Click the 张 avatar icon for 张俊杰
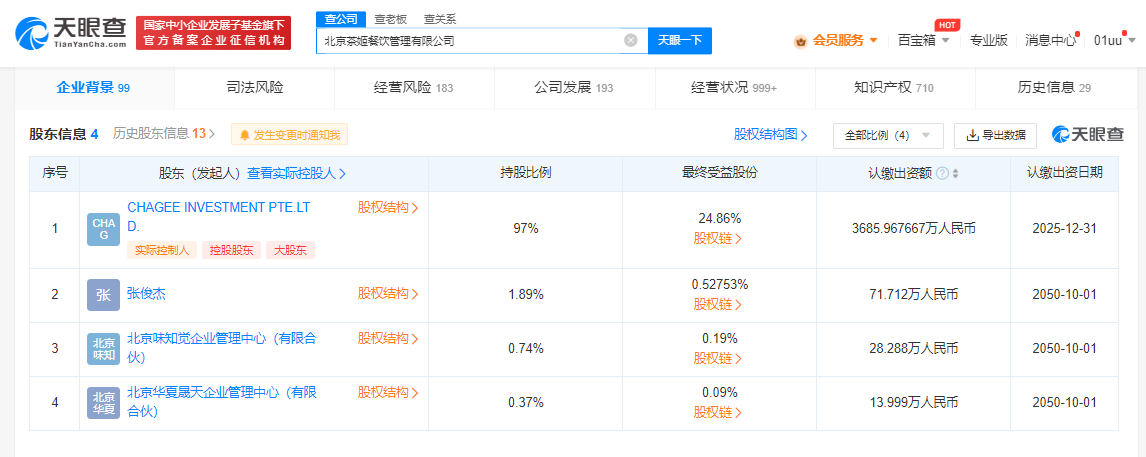Screen dimensions: 1146x457 (x=103, y=295)
